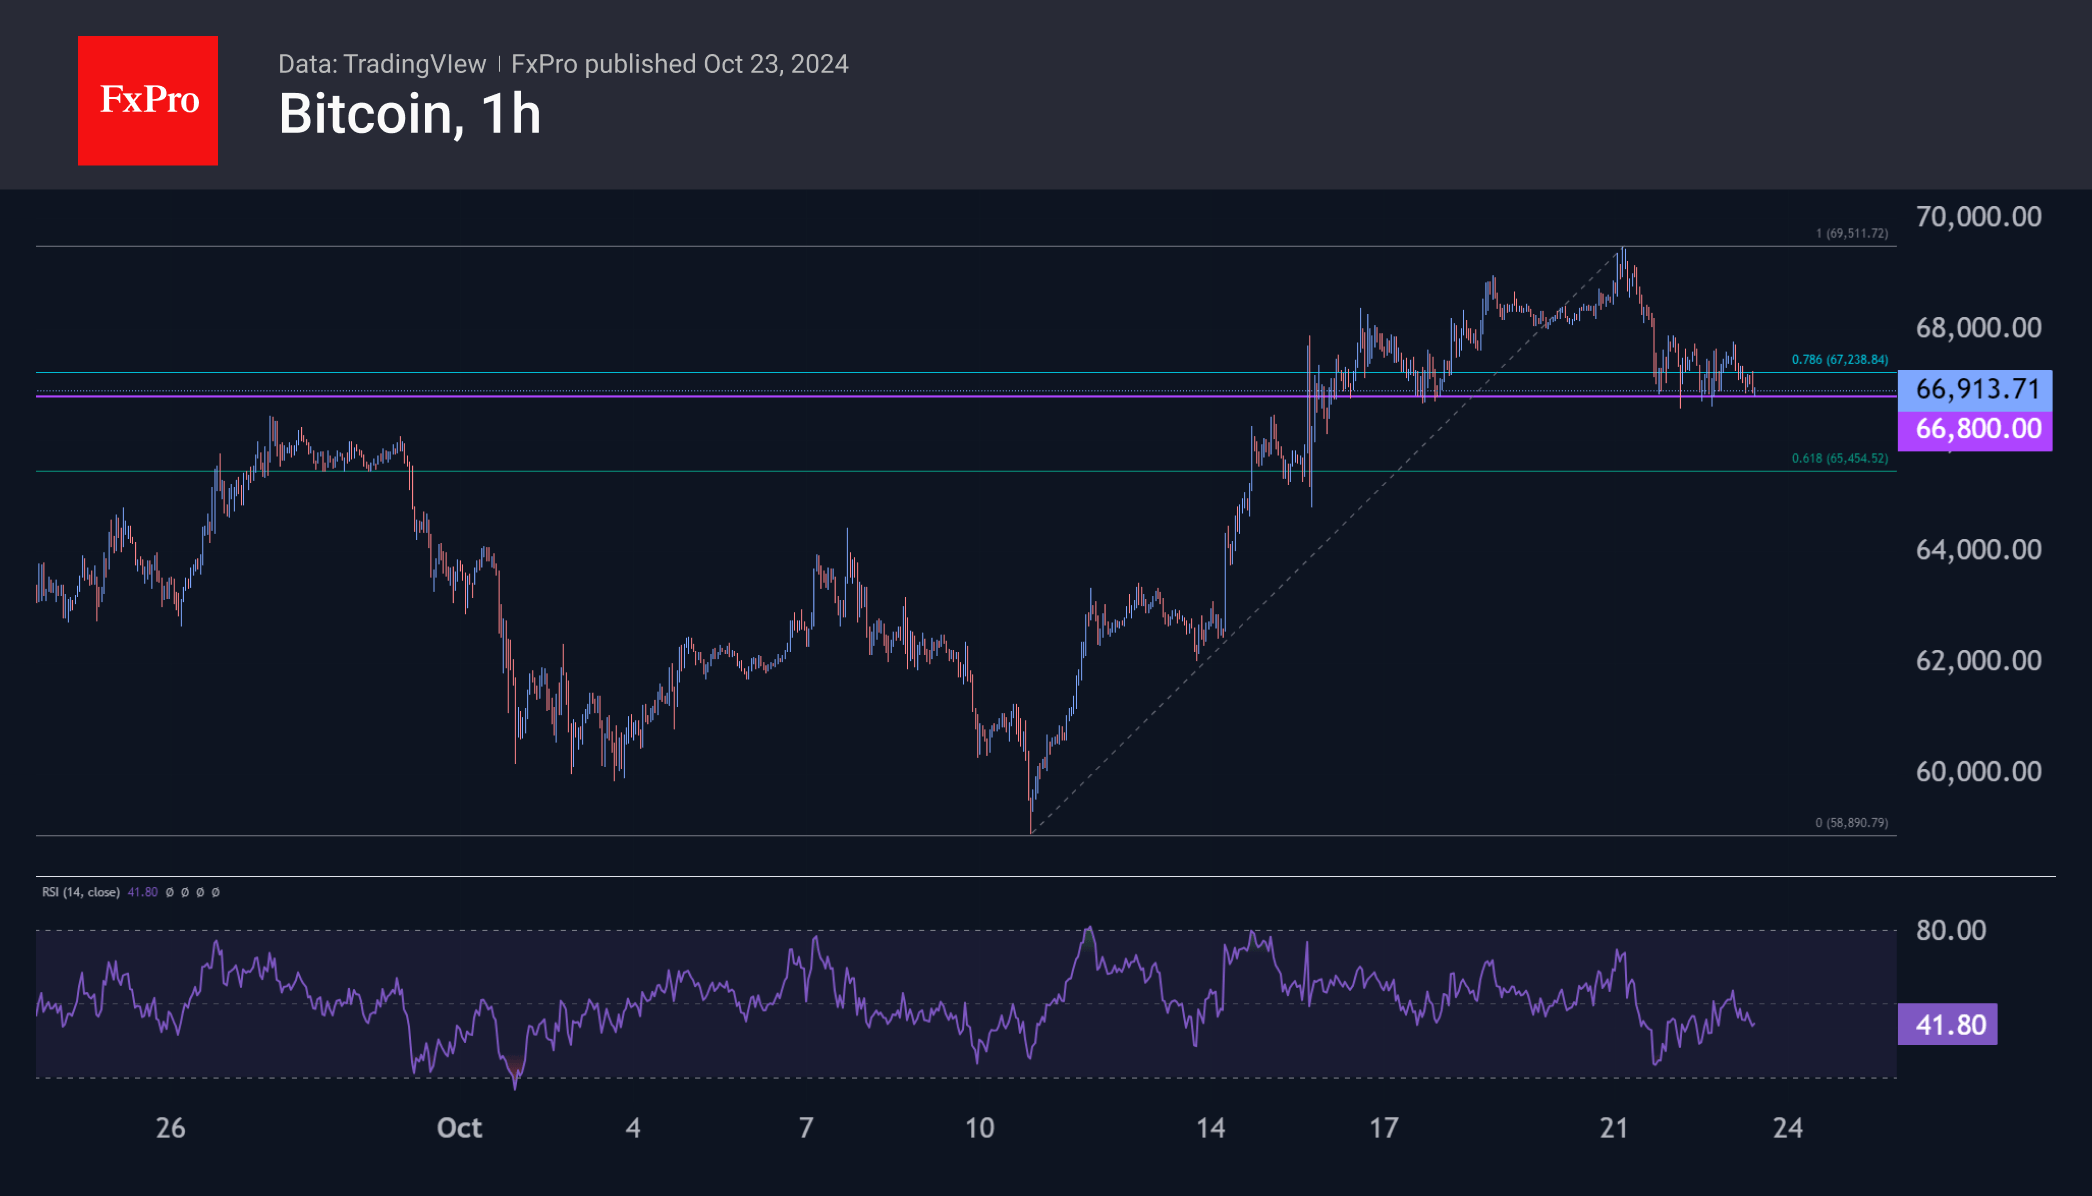2092x1196 pixels.
Task: Click the 26 date on the time axis
Action: [x=170, y=1128]
